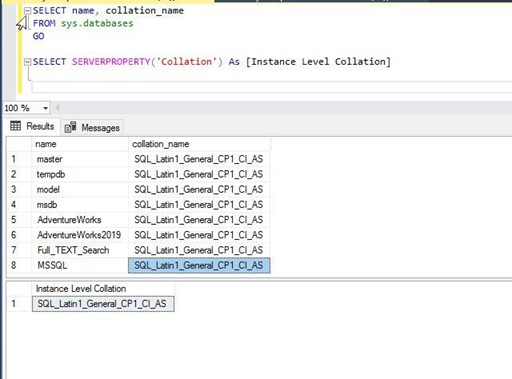Click the collation cell for AdventureWorks row

pos(199,220)
